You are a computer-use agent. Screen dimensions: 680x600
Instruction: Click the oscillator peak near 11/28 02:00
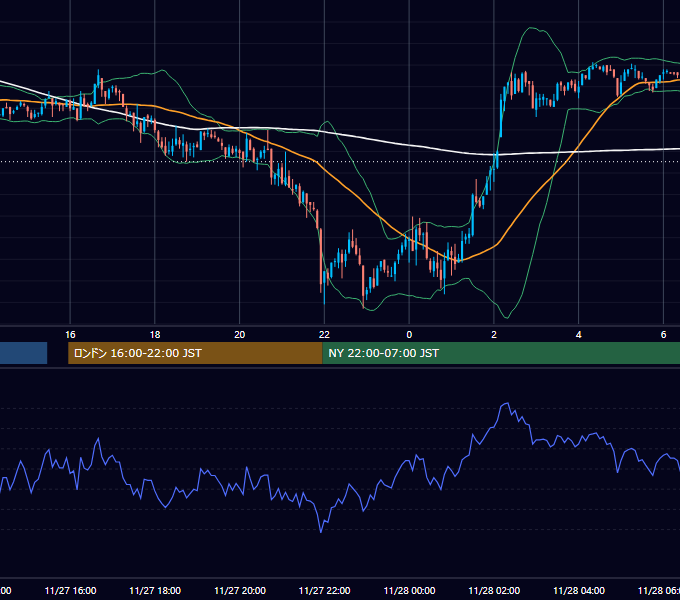click(505, 404)
